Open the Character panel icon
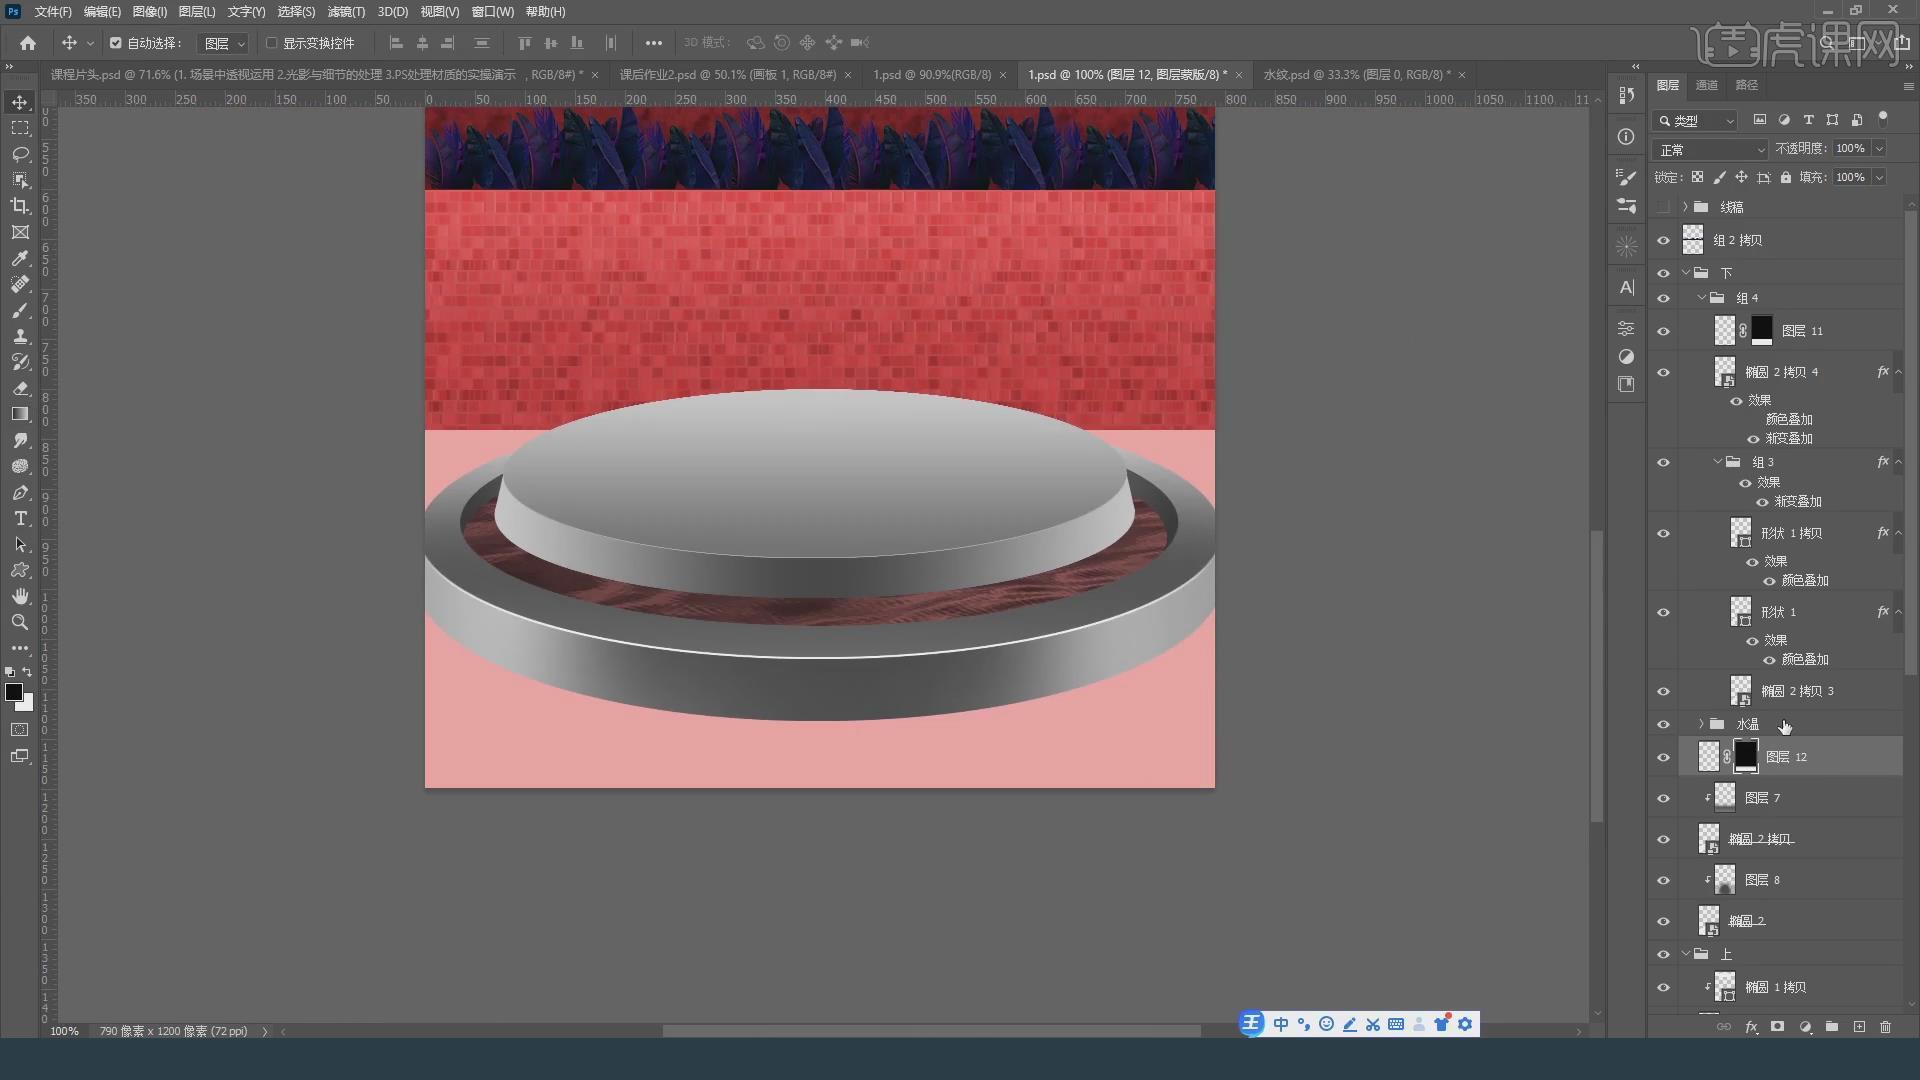The width and height of the screenshot is (1920, 1080). coord(1627,288)
